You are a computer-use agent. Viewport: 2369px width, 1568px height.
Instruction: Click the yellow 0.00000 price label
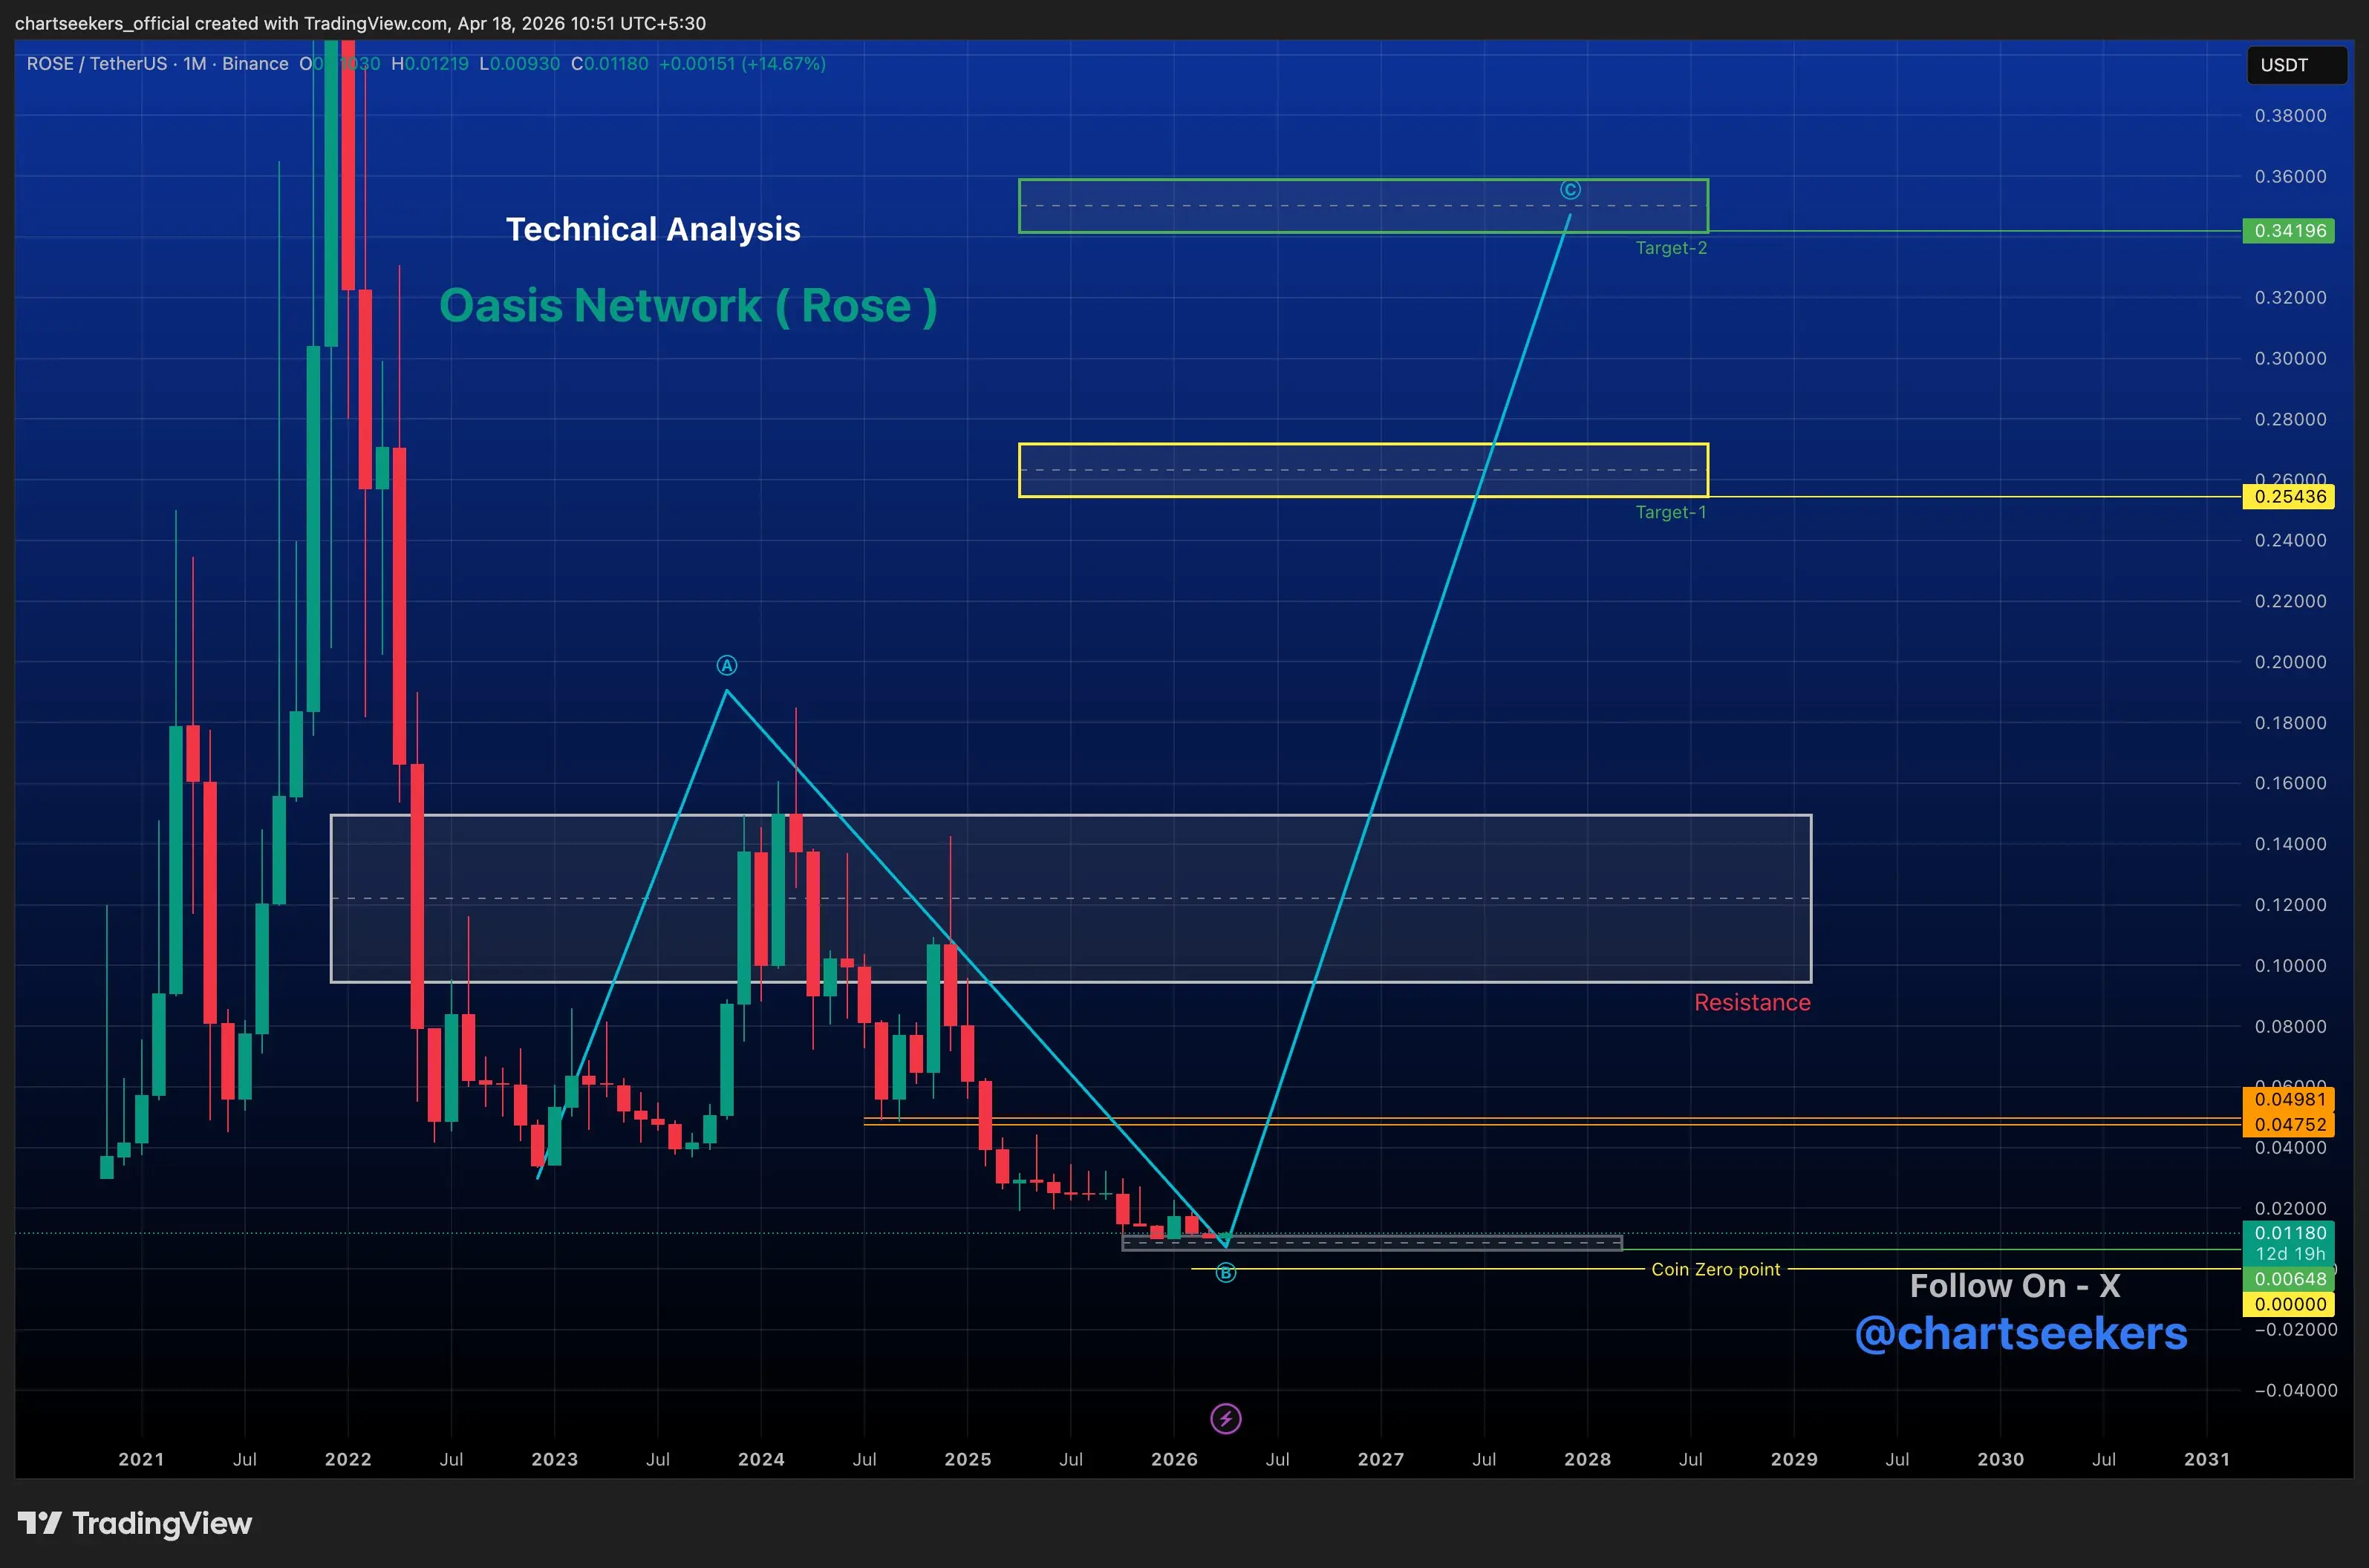2288,1304
